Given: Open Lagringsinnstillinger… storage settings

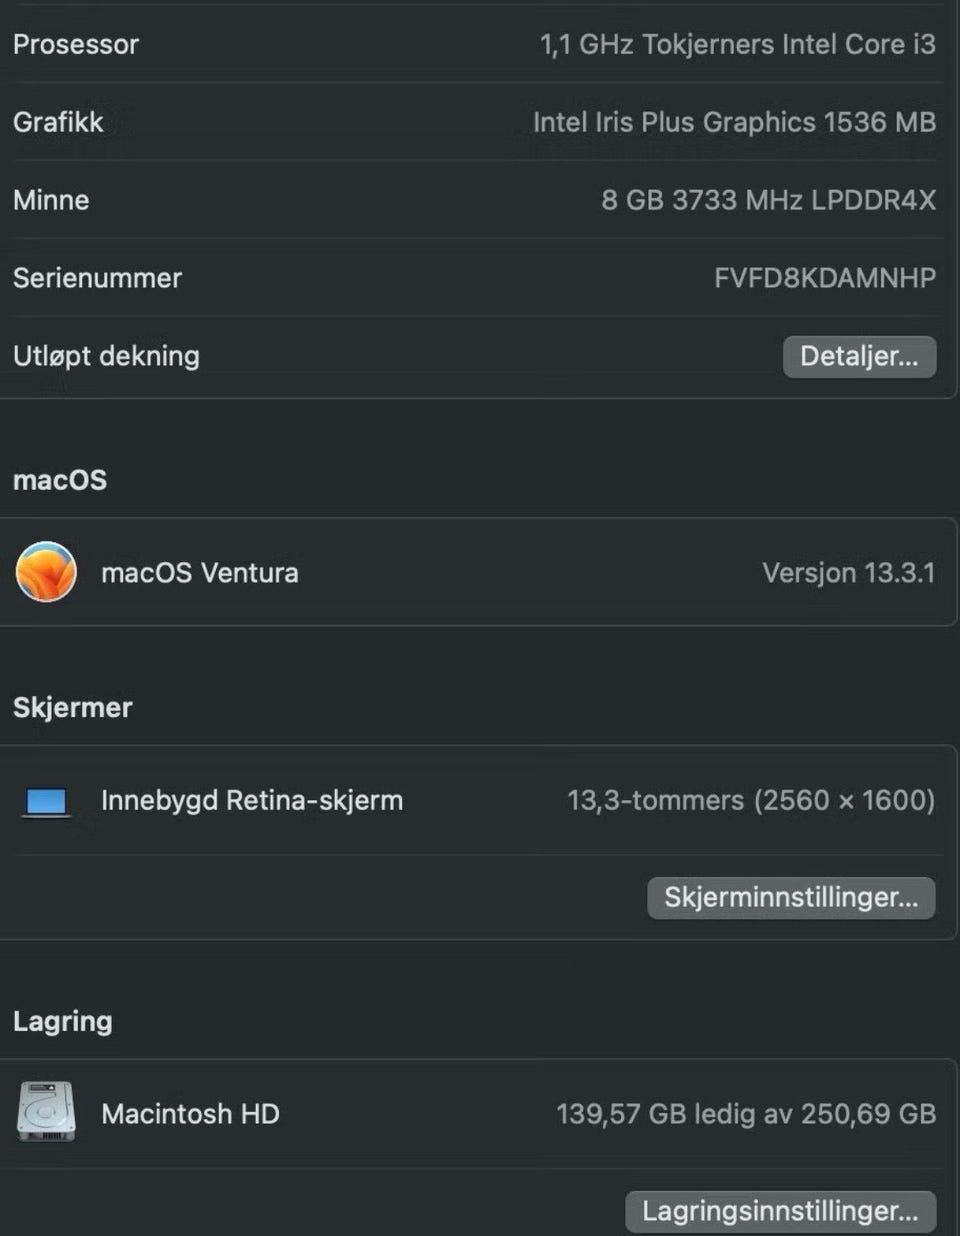Looking at the screenshot, I should pyautogui.click(x=780, y=1211).
